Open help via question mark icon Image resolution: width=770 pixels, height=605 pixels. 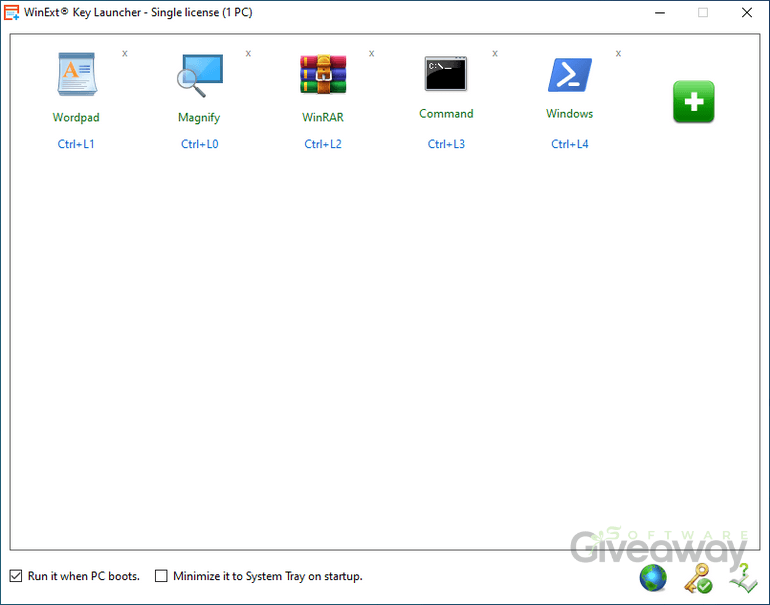tap(743, 578)
